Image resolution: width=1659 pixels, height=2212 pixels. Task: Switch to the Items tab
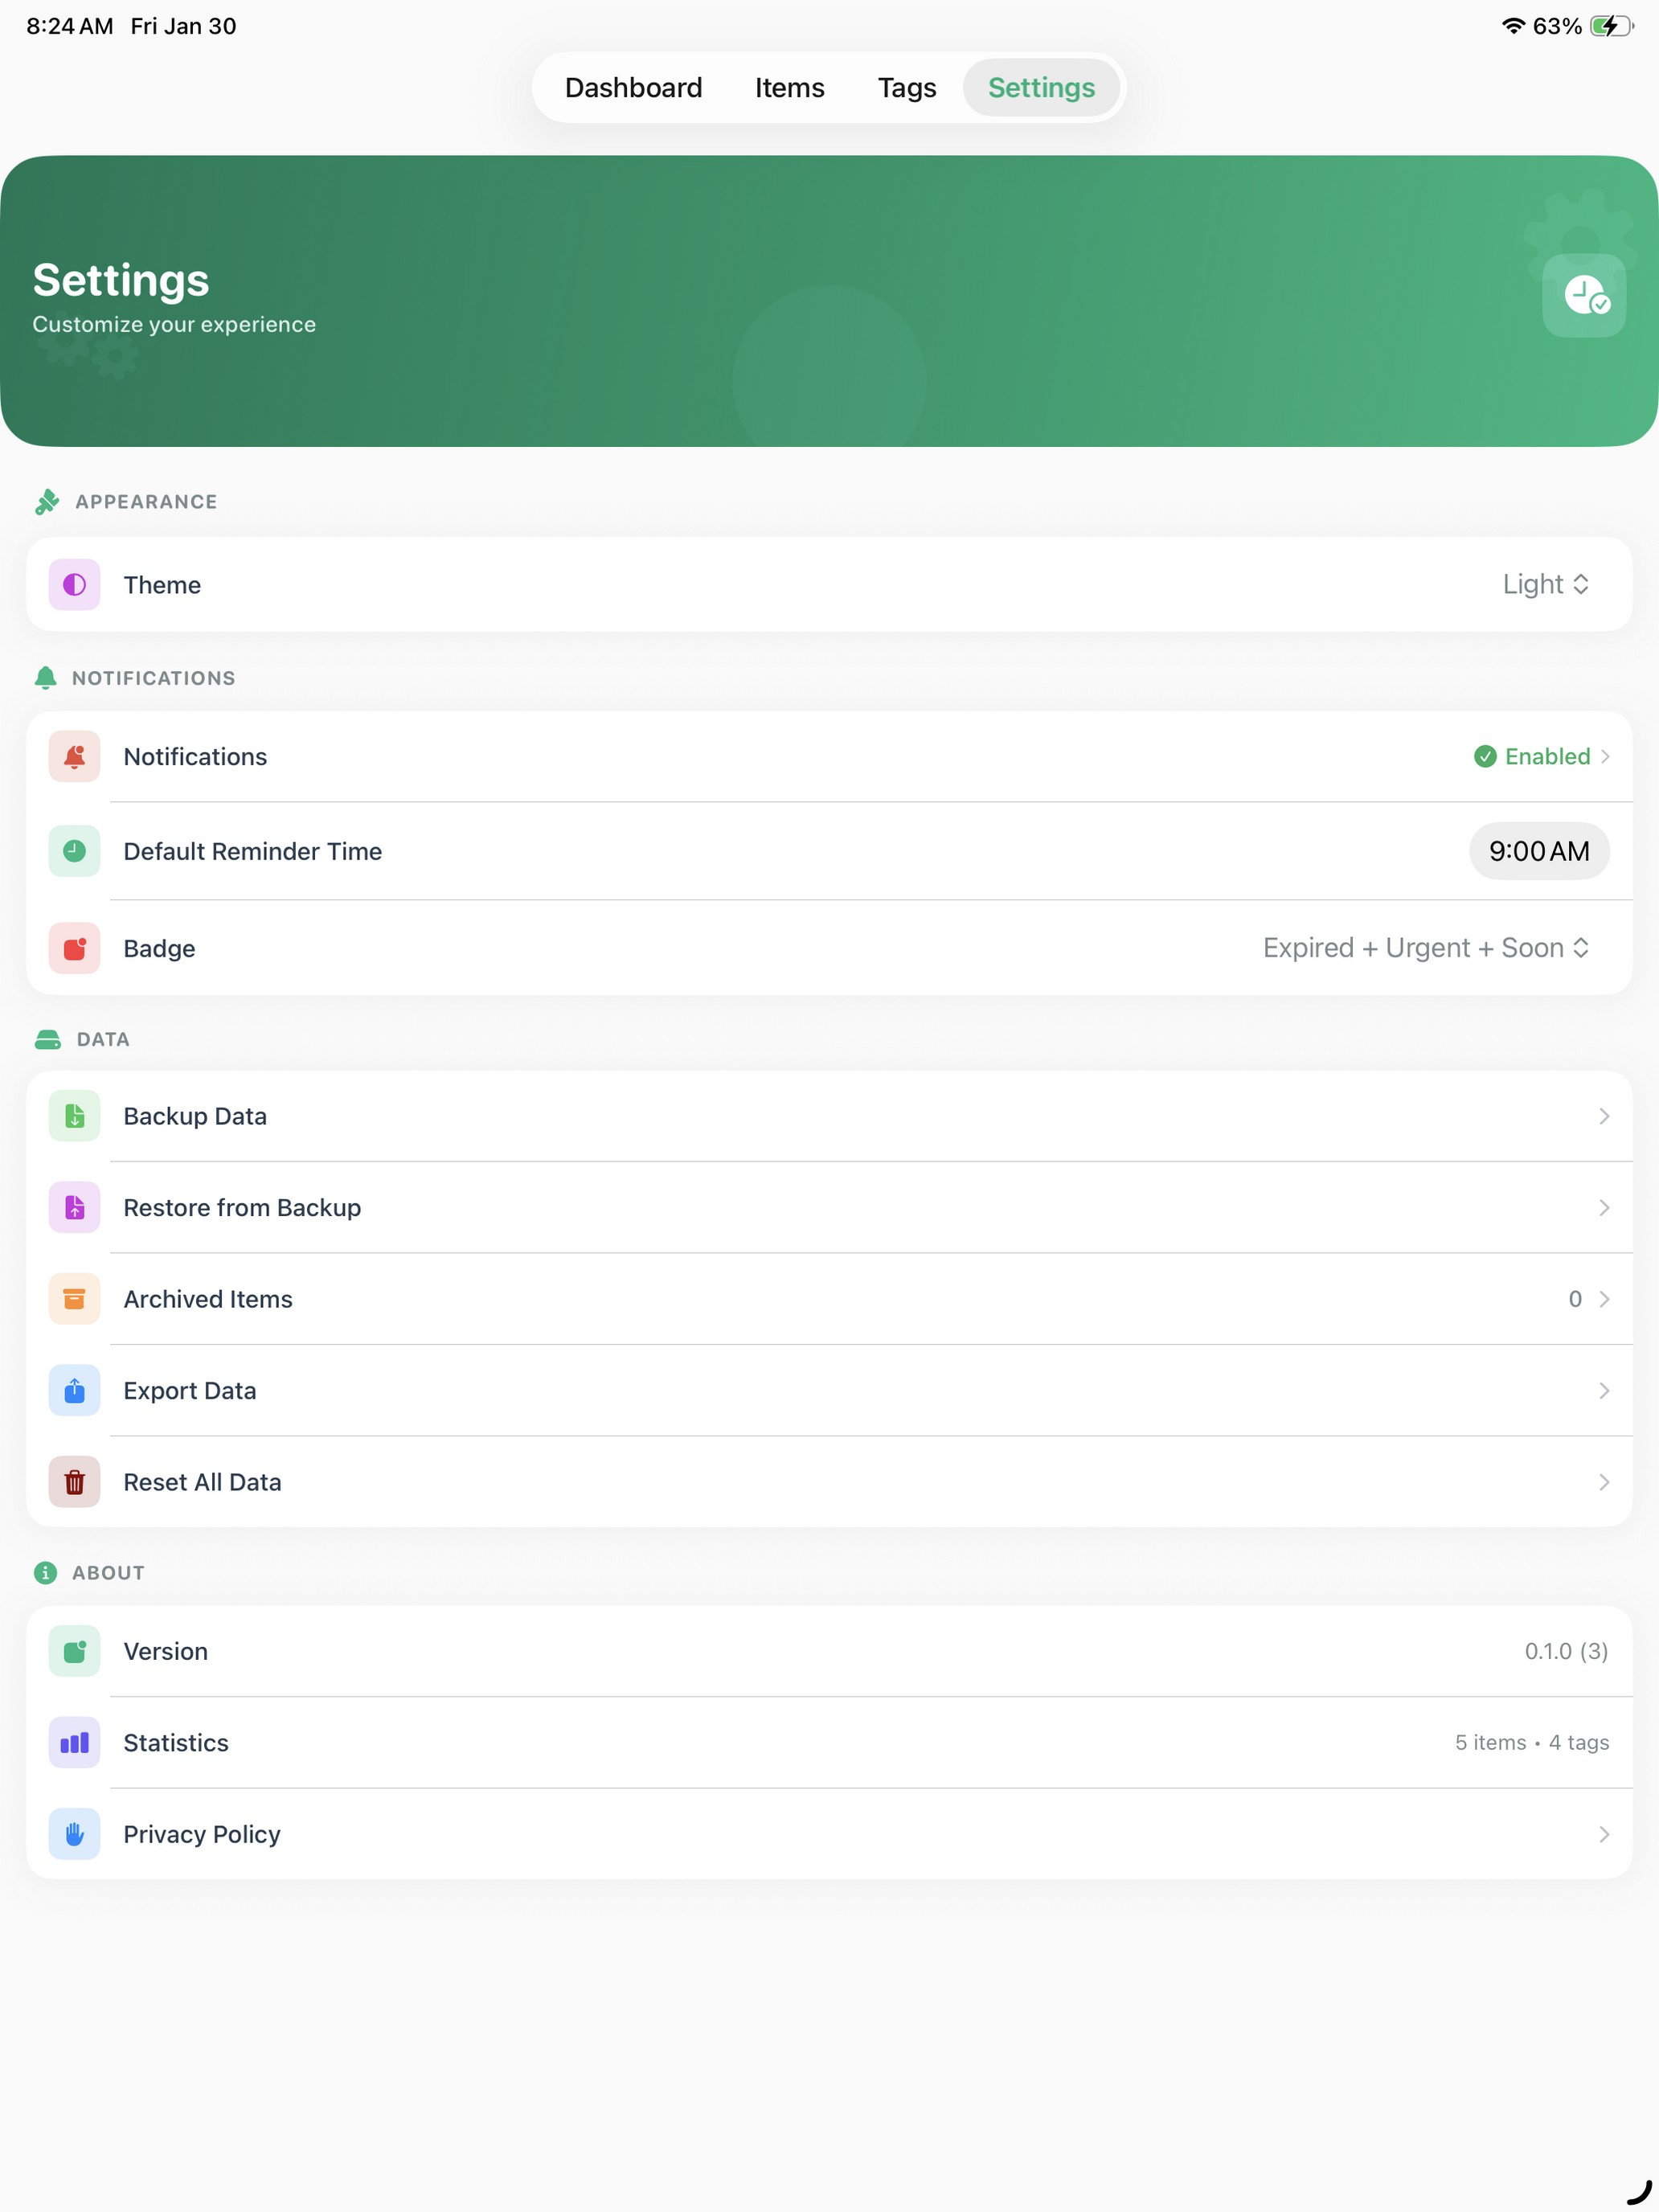tap(789, 88)
